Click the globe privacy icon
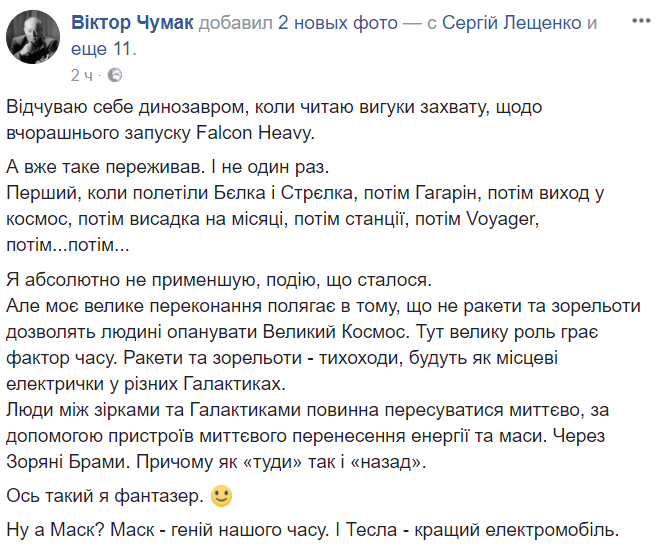This screenshot has width=663, height=550. 114,74
